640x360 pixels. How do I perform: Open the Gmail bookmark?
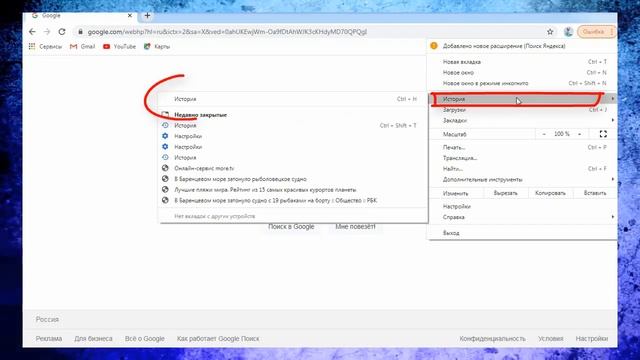tap(82, 47)
